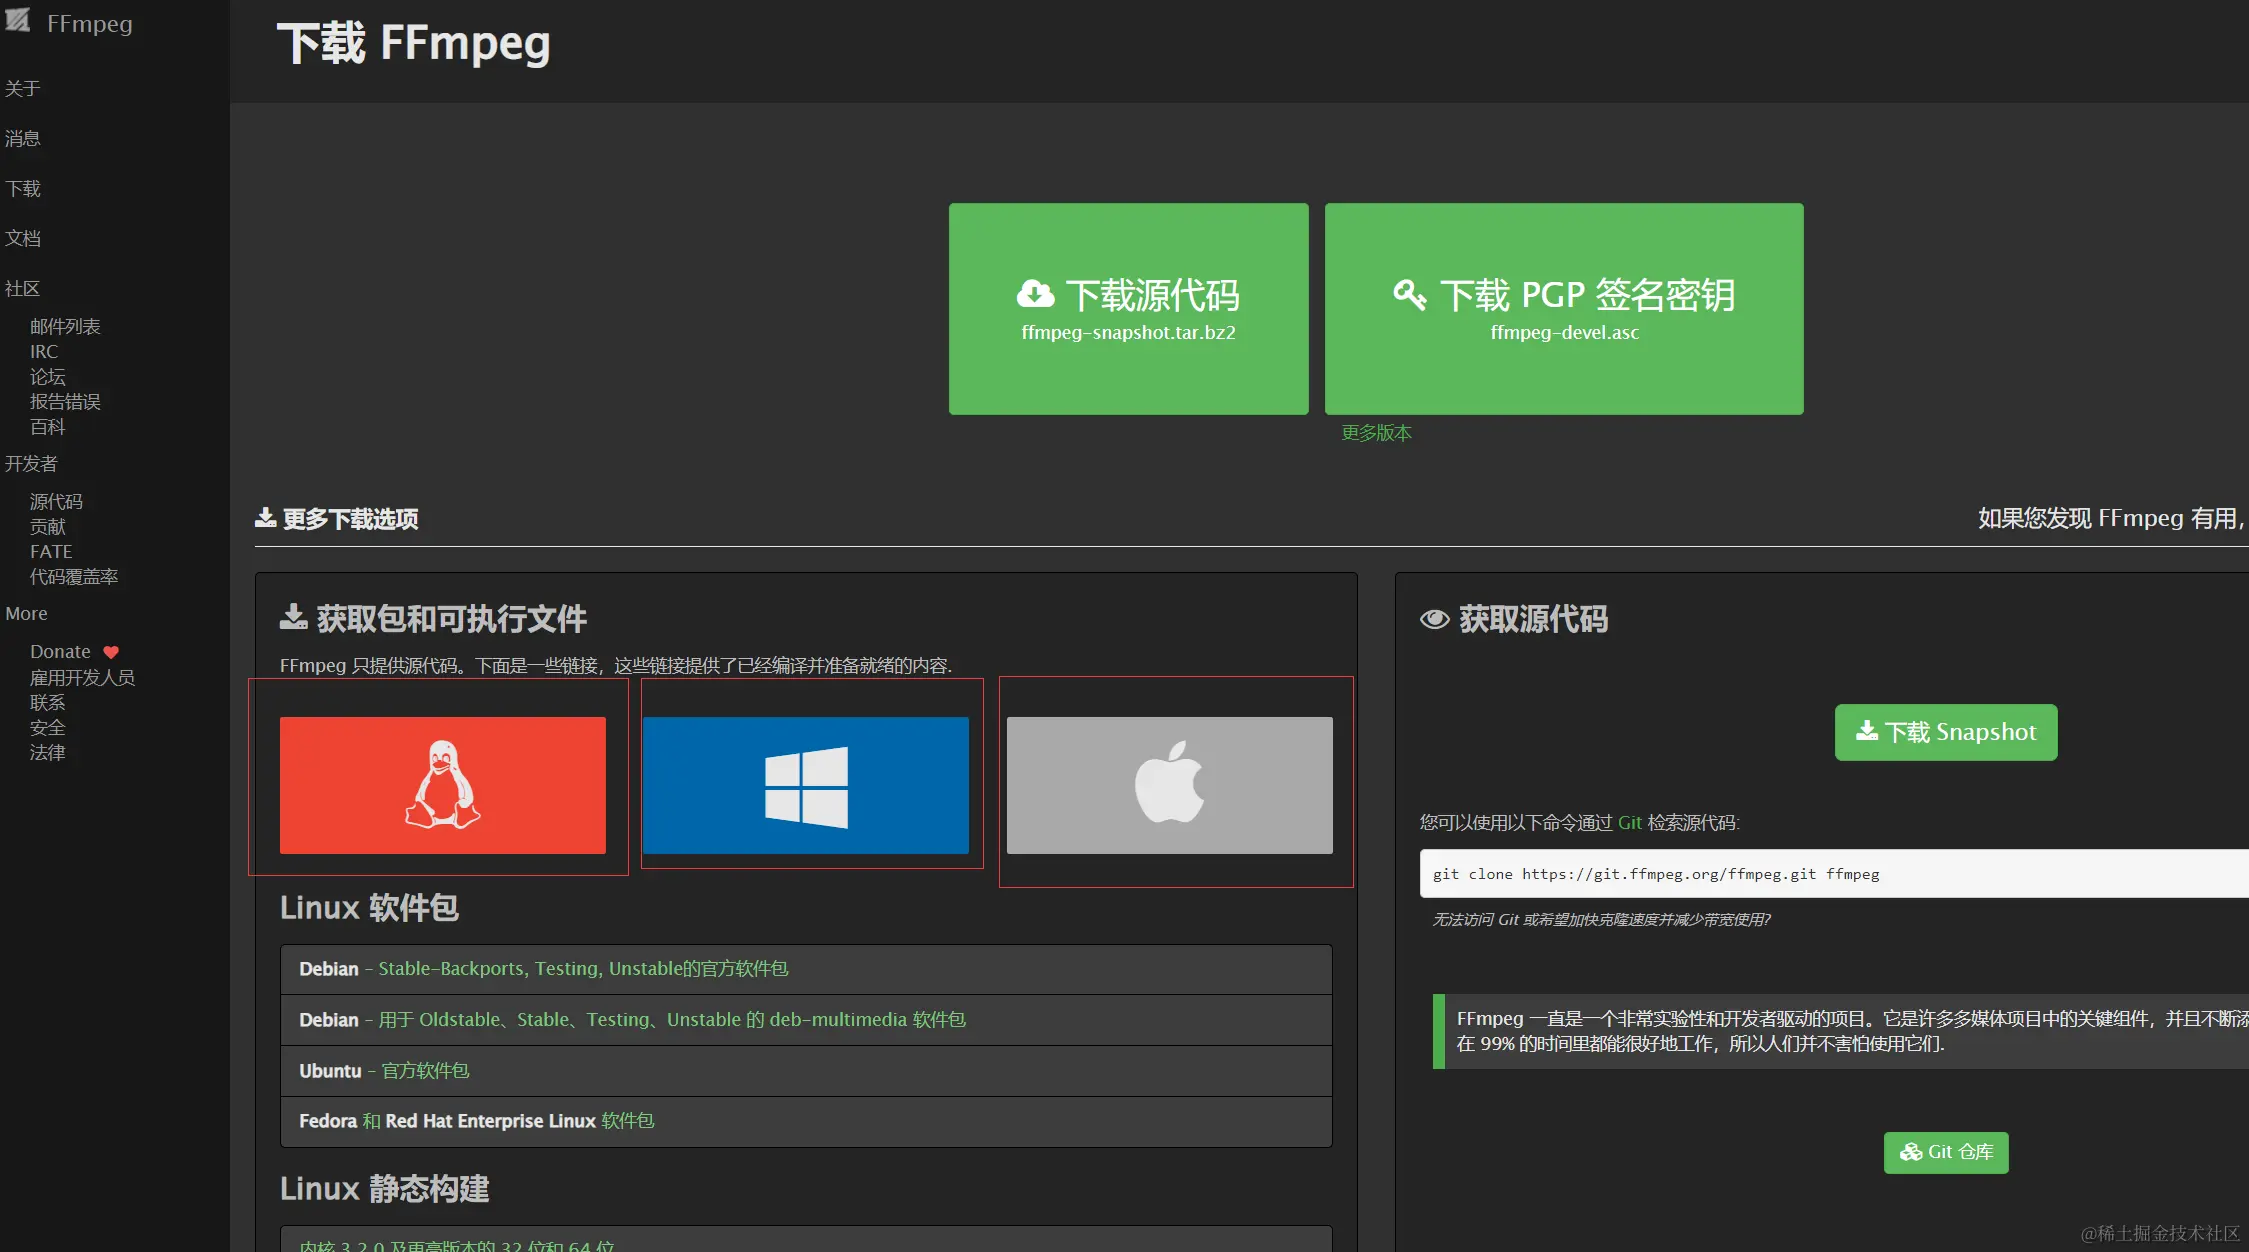2249x1252 pixels.
Task: Click the key icon on the PGP 签名密钥 button
Action: point(1410,294)
